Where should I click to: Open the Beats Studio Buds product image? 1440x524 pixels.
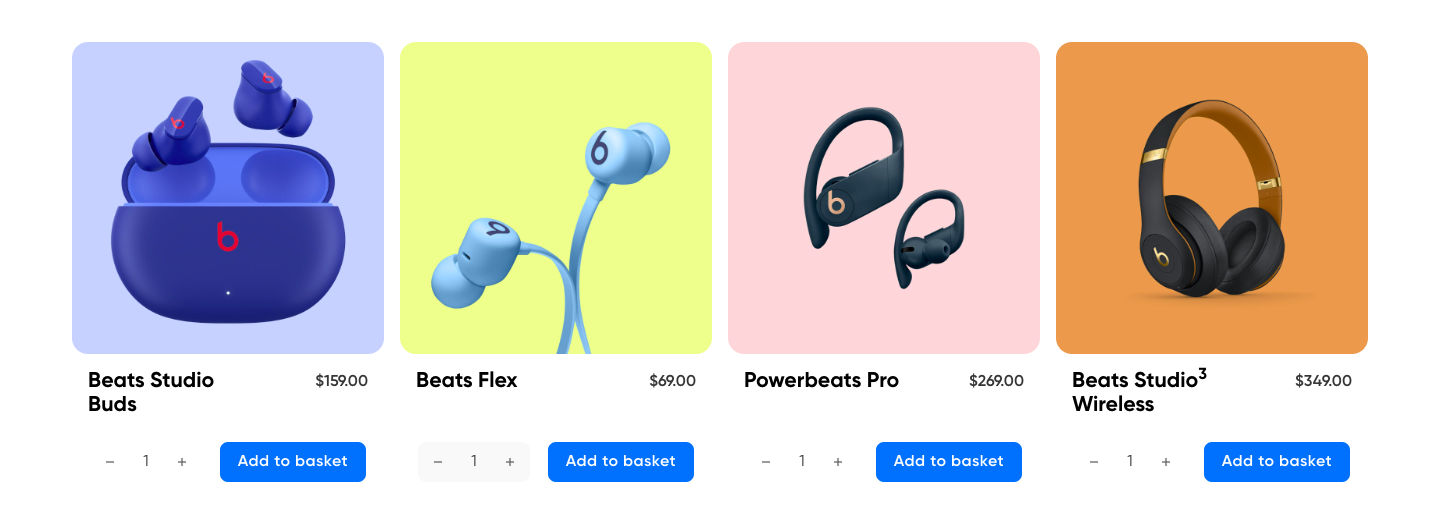tap(228, 198)
